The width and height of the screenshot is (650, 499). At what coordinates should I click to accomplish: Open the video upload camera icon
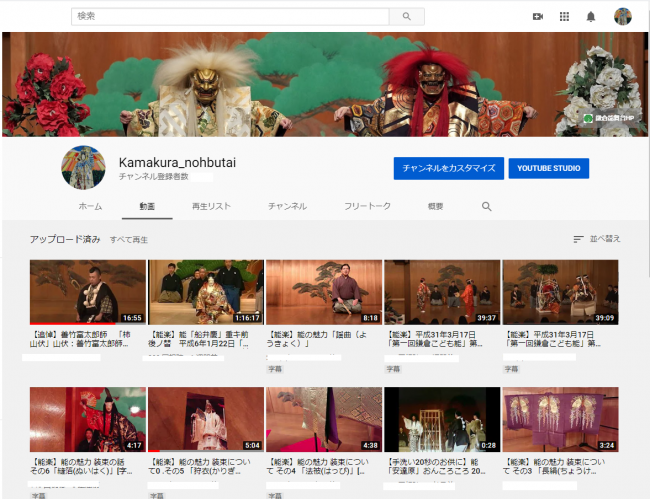point(537,16)
